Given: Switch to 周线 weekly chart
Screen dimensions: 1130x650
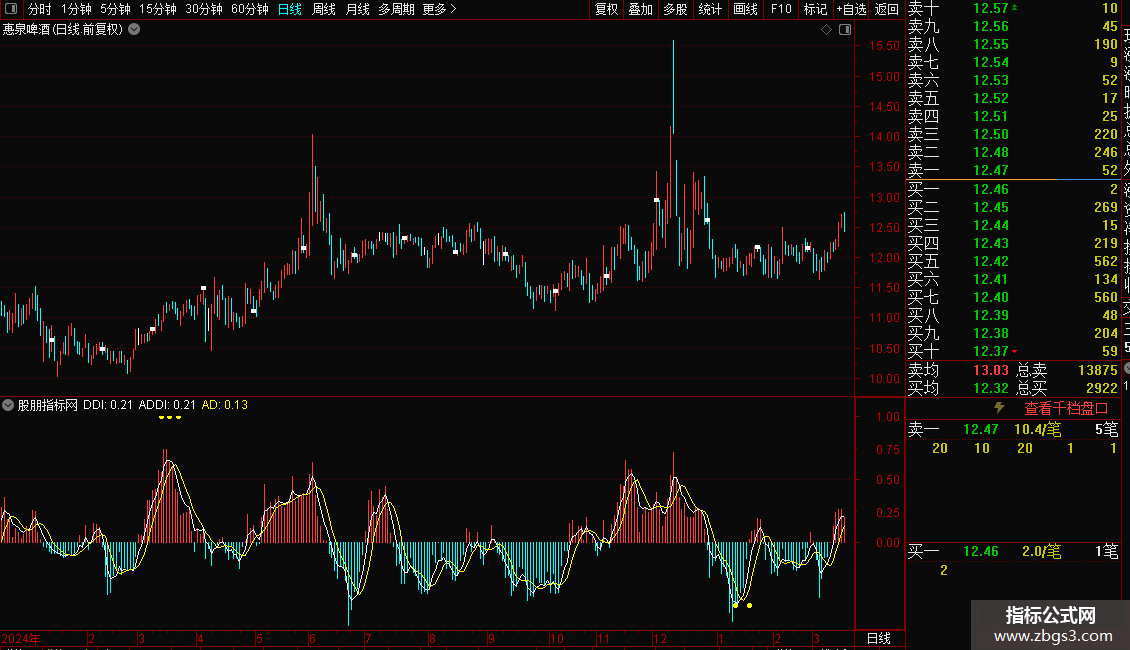Looking at the screenshot, I should click(324, 9).
